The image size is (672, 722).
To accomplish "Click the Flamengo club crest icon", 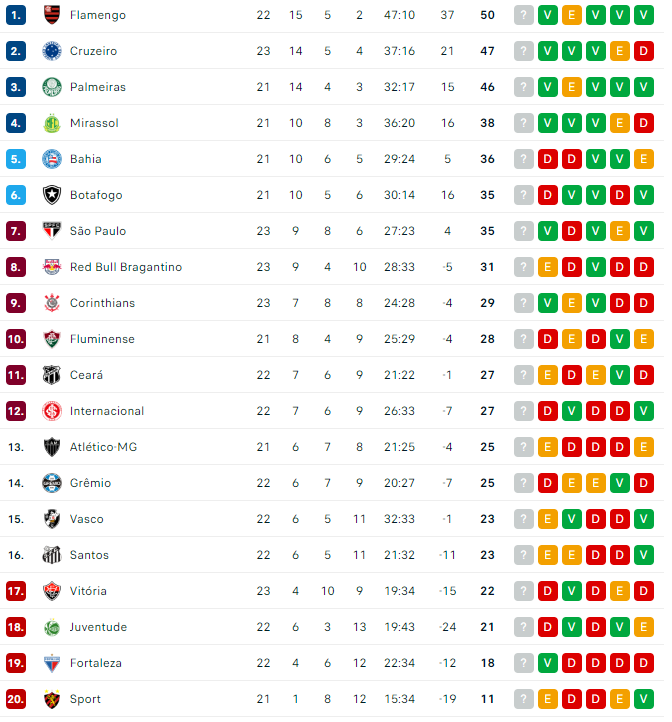I will (x=52, y=15).
